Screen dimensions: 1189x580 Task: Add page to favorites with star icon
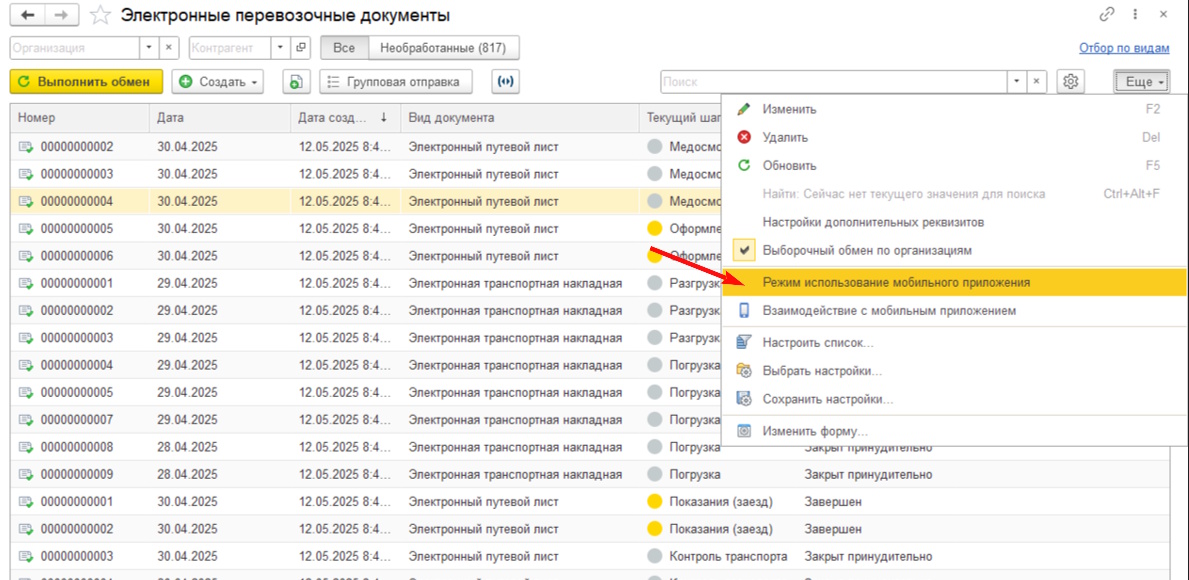pyautogui.click(x=101, y=15)
